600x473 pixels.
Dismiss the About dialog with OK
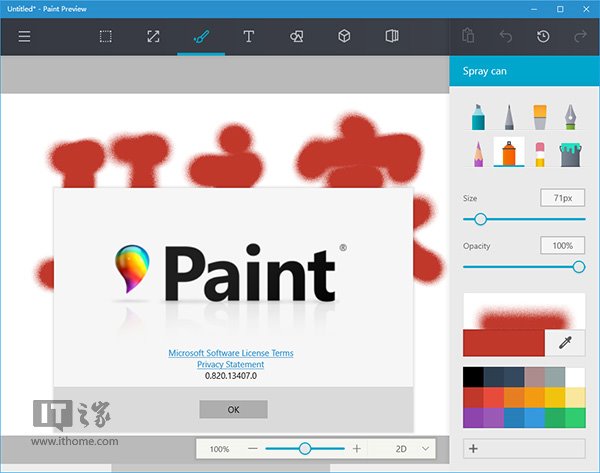233,409
